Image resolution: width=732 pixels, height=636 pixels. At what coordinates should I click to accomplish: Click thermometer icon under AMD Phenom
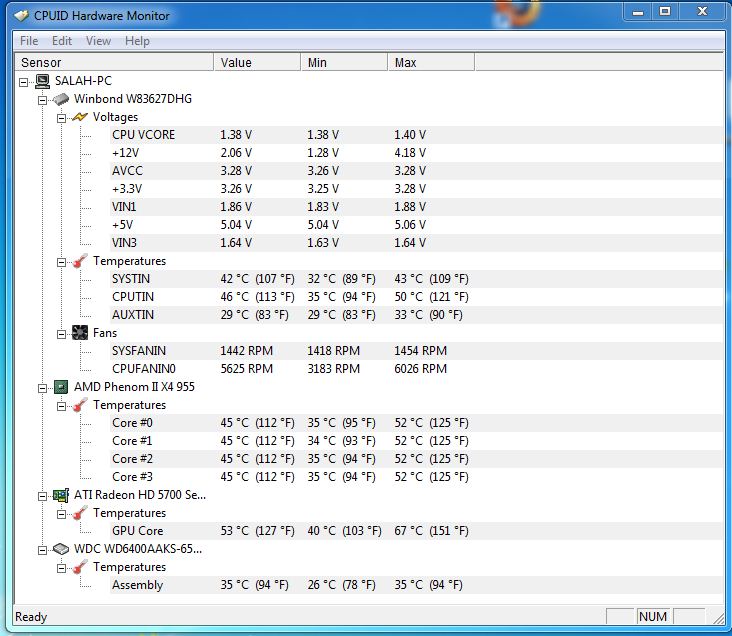[x=80, y=405]
